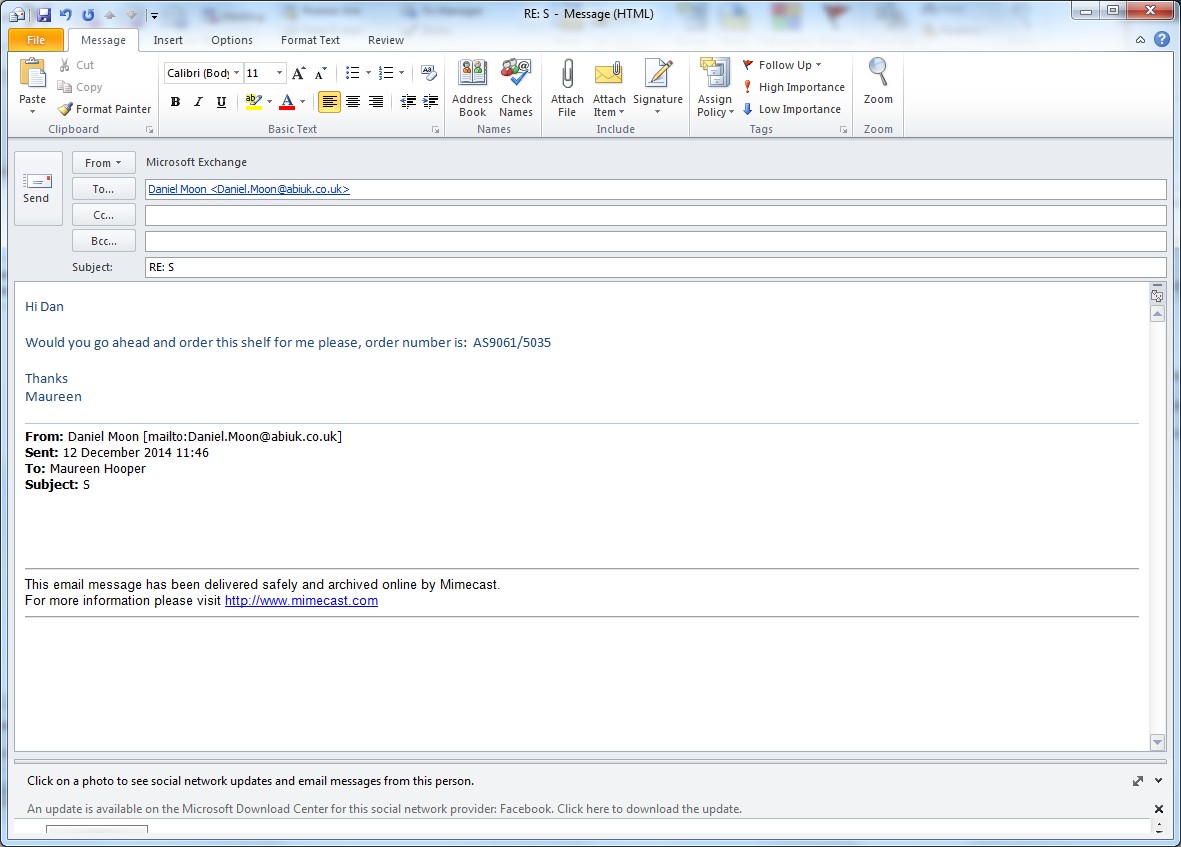Open the font color picker arrow
Screen dimensions: 1181x847
pos(302,102)
